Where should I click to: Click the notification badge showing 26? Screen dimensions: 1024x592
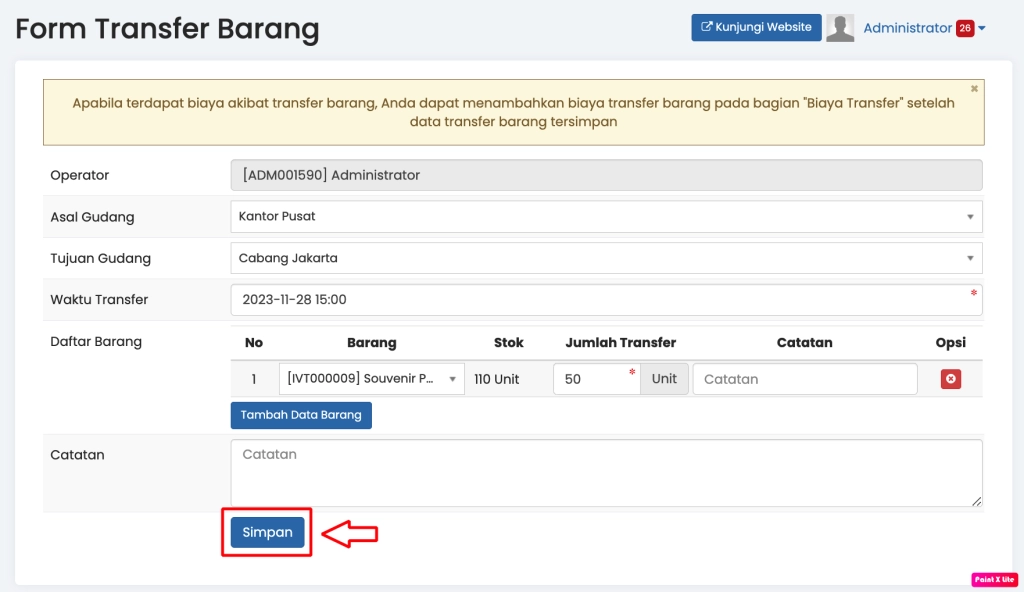(x=964, y=28)
